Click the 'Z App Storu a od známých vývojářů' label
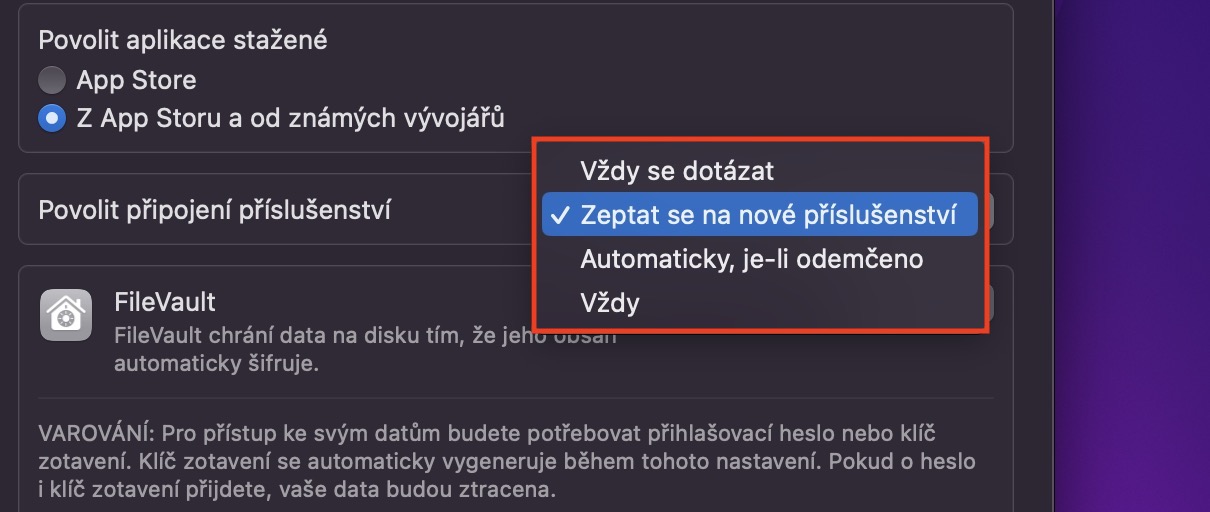Image resolution: width=1210 pixels, height=512 pixels. click(x=290, y=119)
